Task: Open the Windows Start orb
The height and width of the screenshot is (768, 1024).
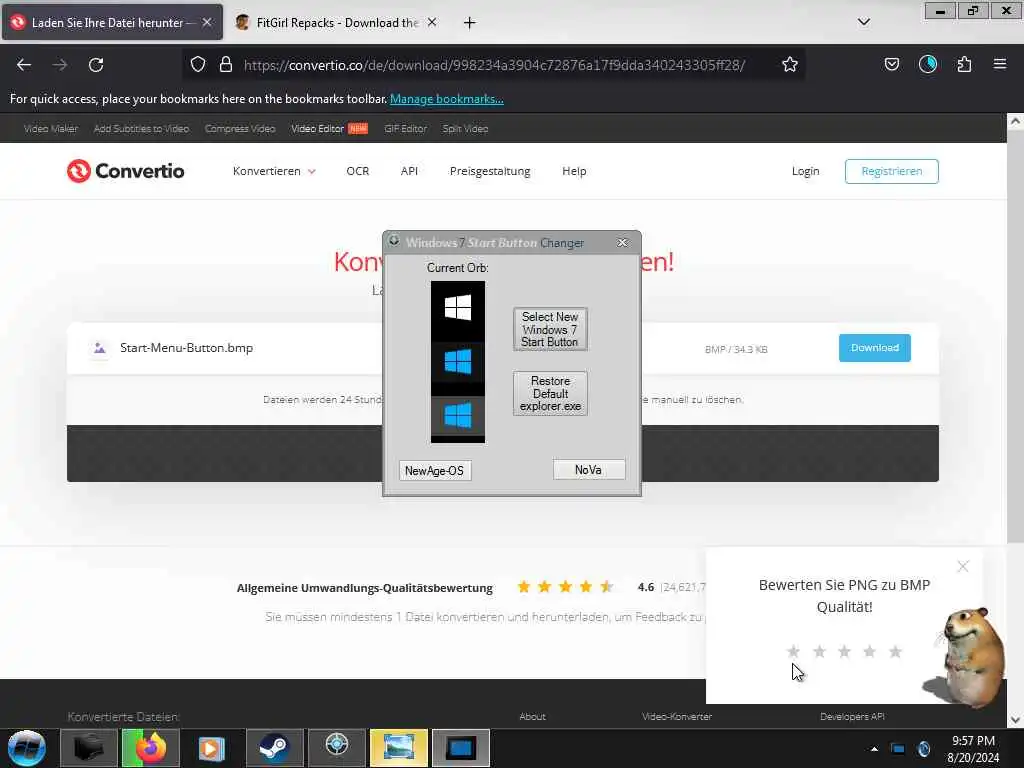Action: (x=27, y=748)
